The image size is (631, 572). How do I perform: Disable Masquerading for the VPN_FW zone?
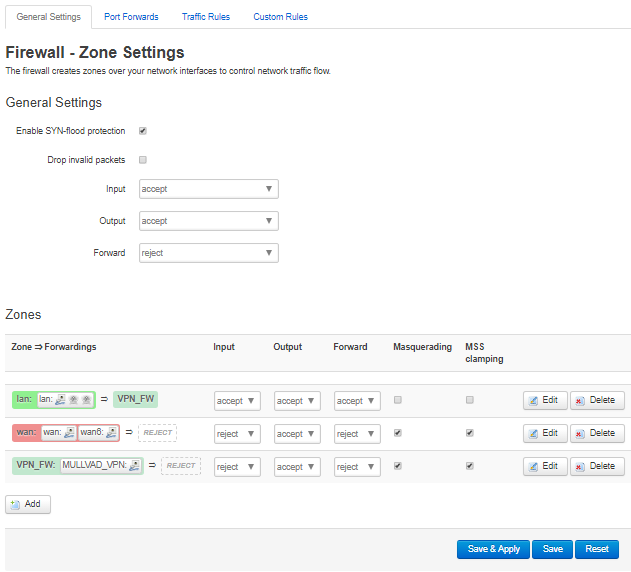[398, 466]
